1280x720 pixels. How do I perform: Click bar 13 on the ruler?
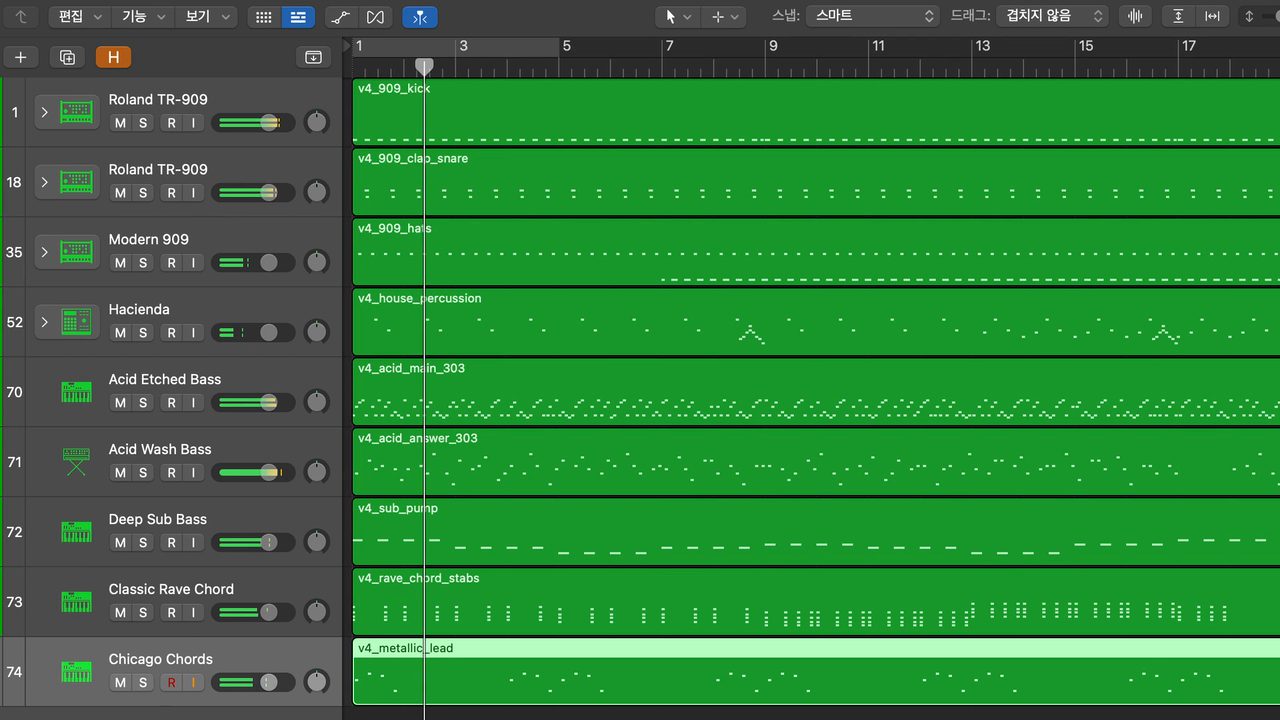[x=982, y=46]
